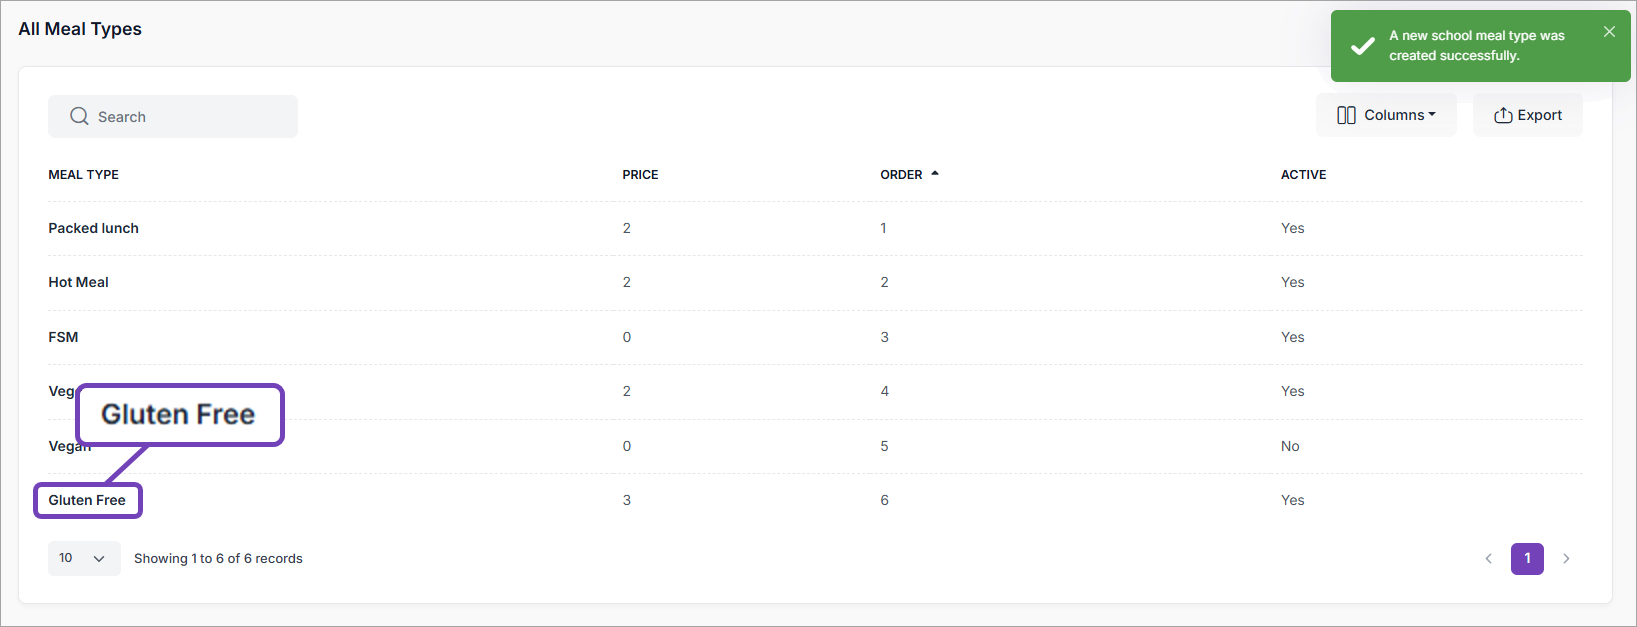Click the green checkmark success icon
1637x627 pixels.
coord(1362,46)
